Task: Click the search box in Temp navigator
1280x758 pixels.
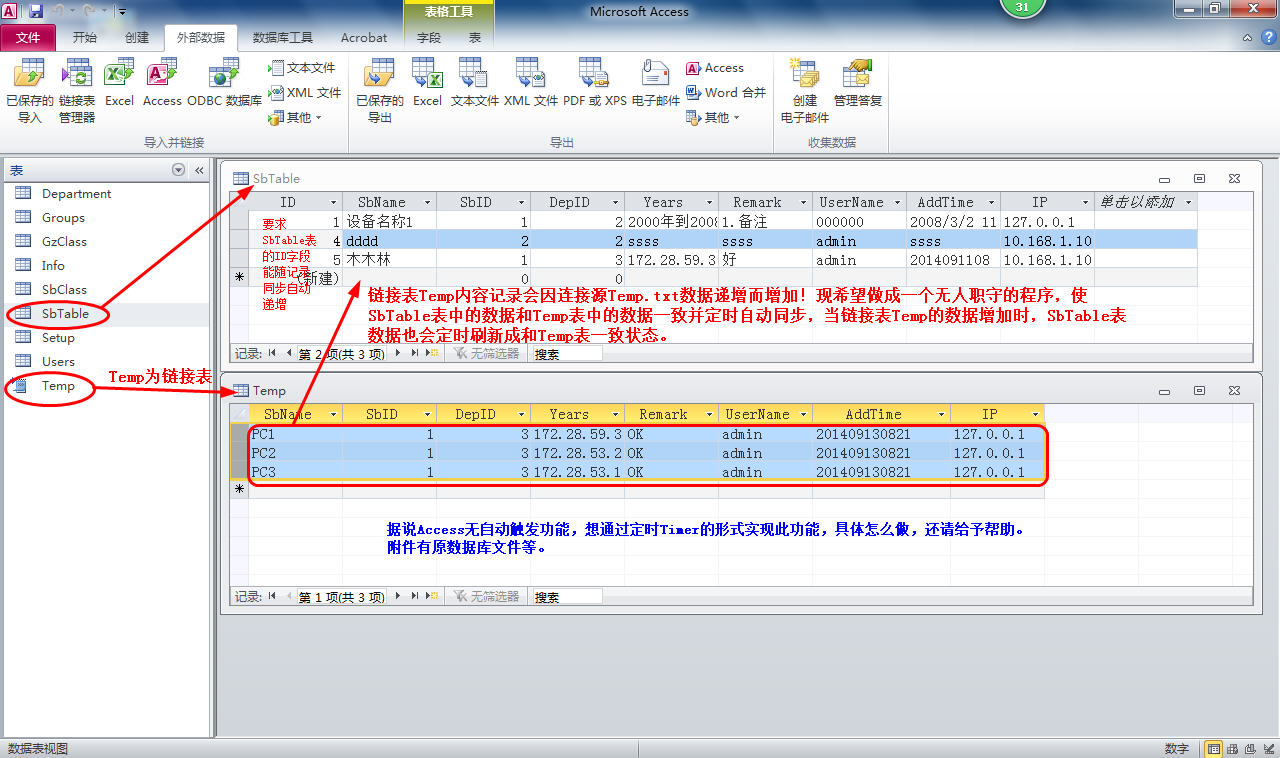Action: [x=567, y=596]
